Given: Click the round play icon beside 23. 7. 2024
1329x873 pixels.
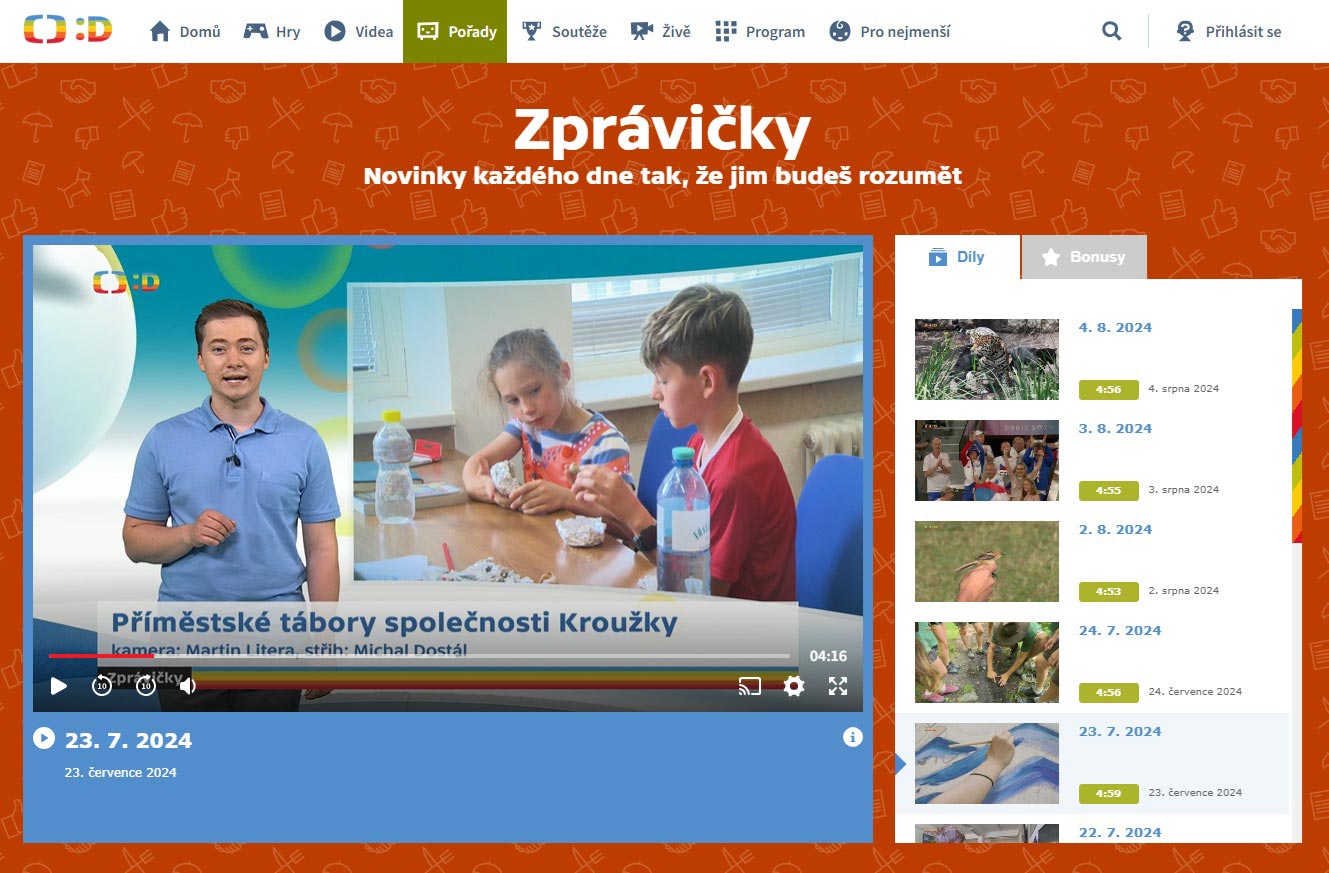Looking at the screenshot, I should (x=44, y=738).
